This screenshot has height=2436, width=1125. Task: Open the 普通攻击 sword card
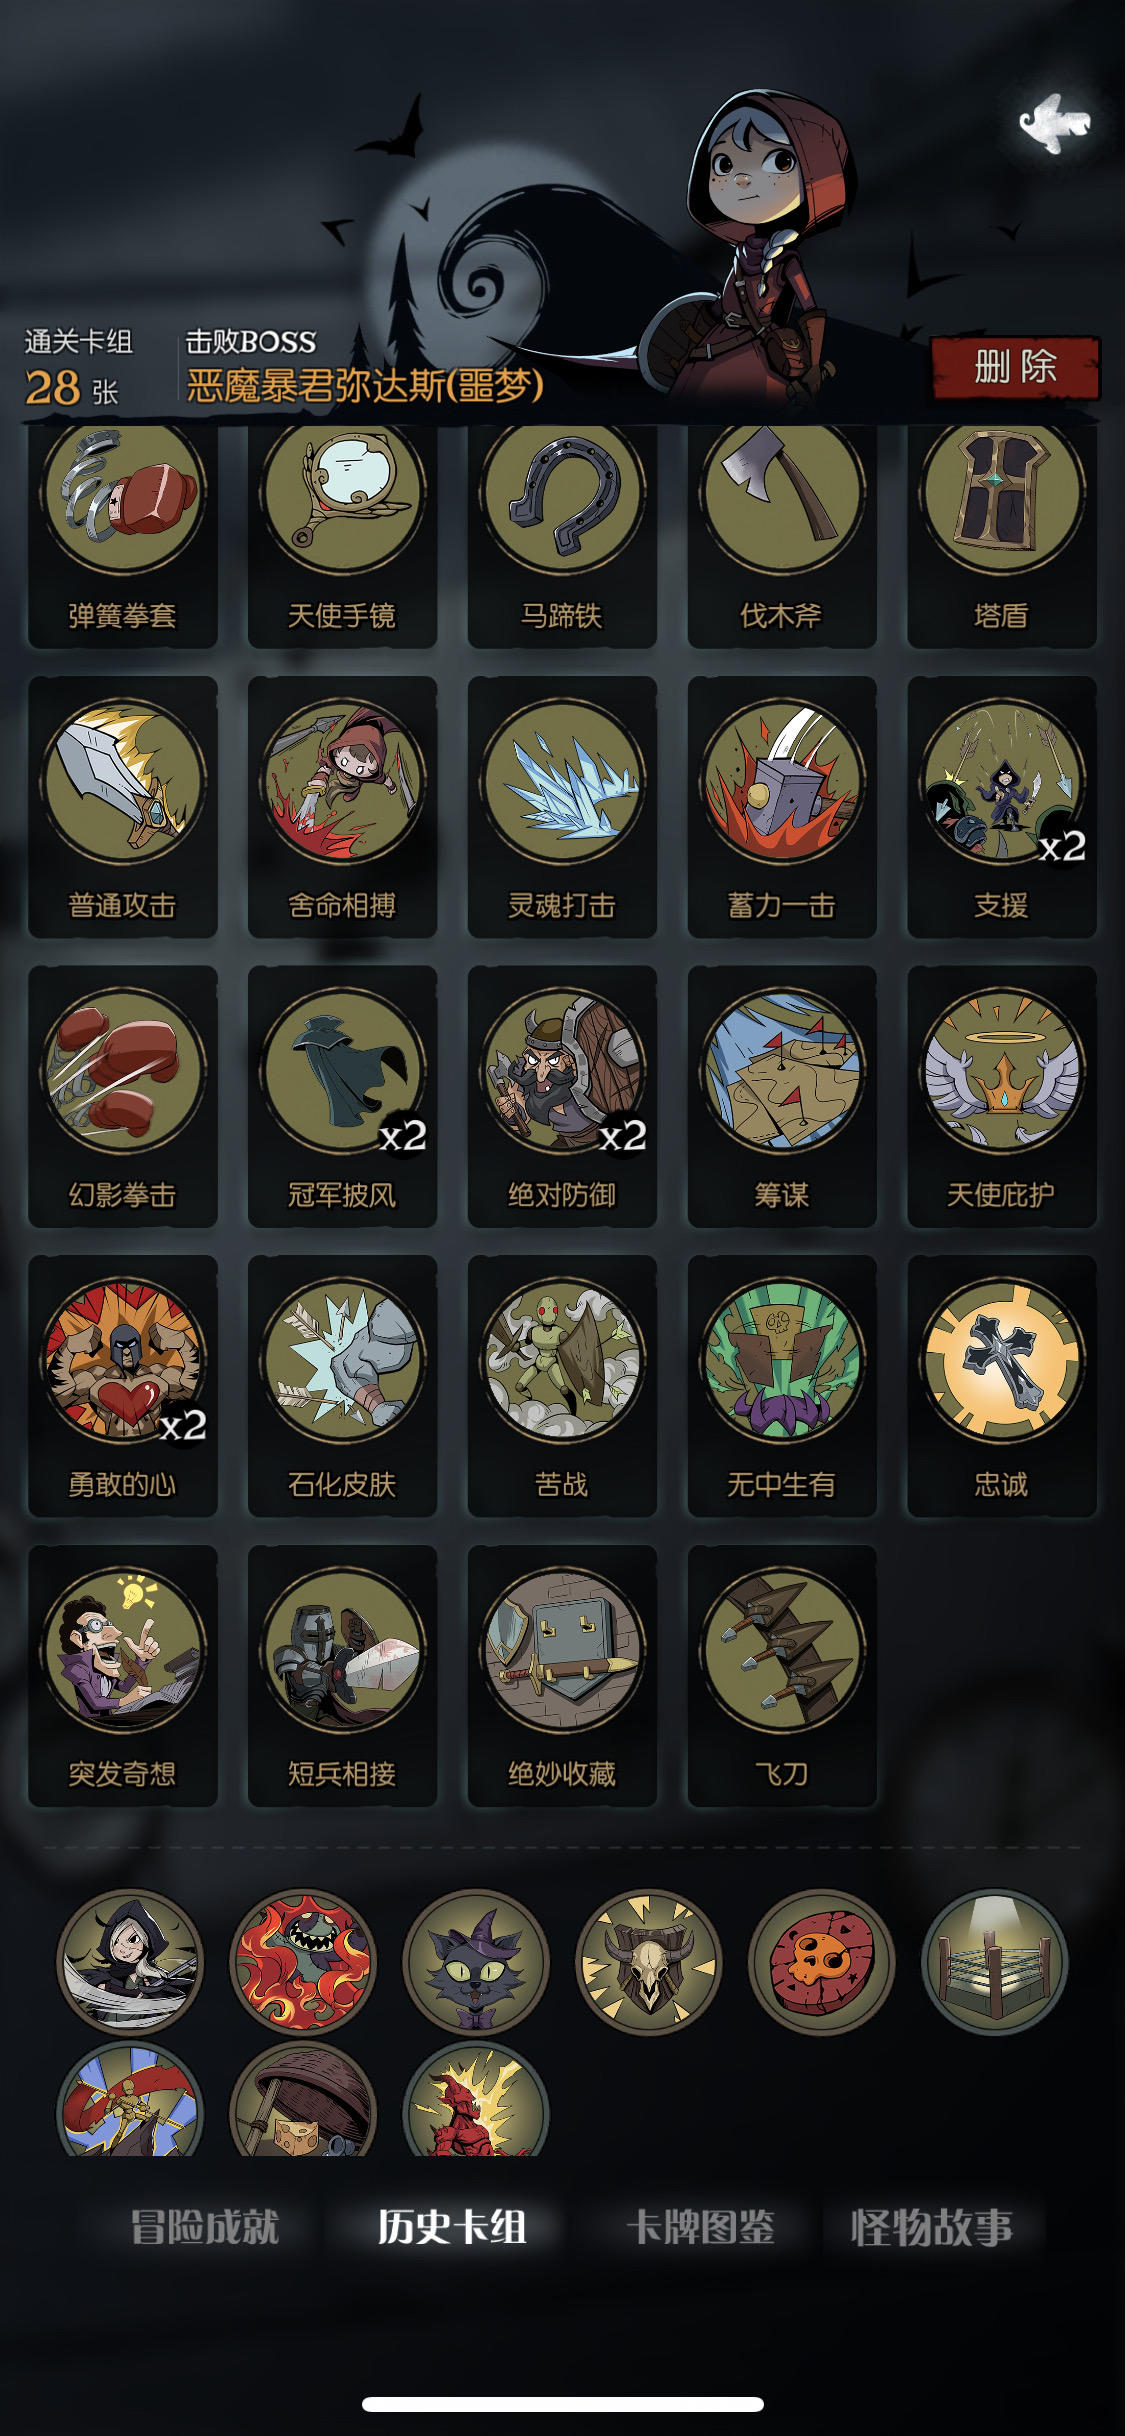(x=123, y=807)
